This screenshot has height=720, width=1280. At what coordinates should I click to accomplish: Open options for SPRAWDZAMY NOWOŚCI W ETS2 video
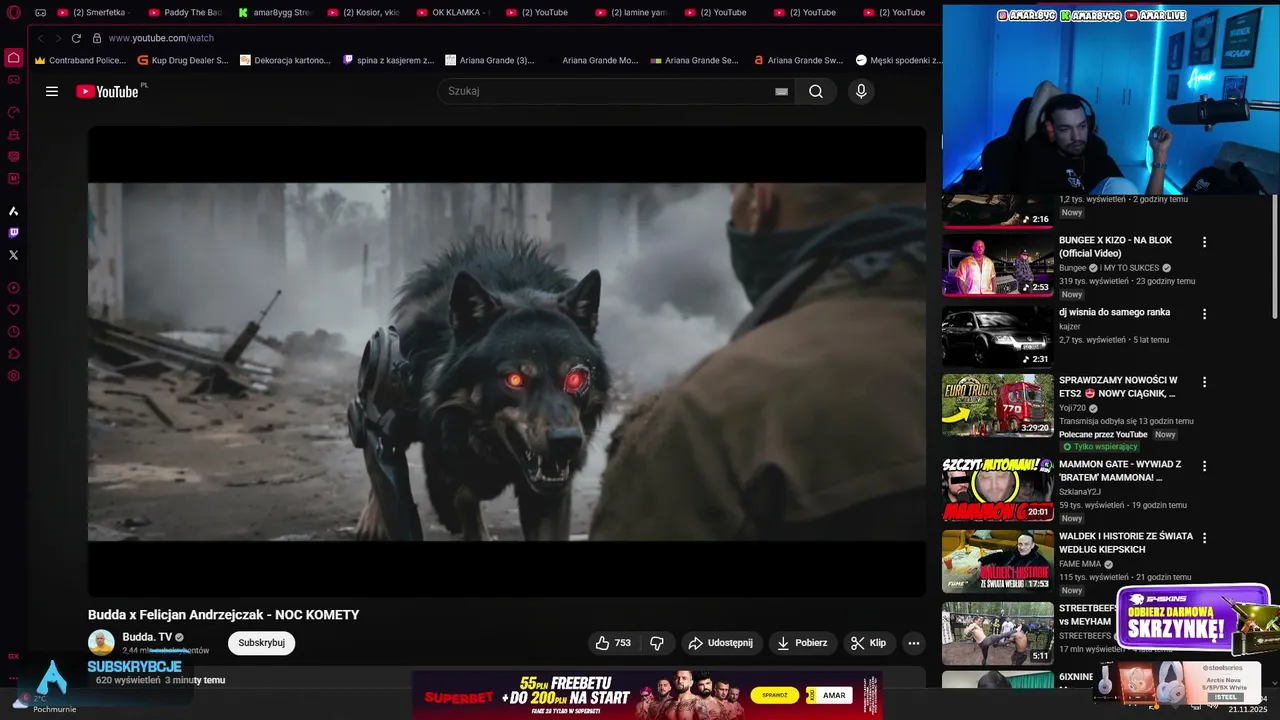coord(1204,382)
